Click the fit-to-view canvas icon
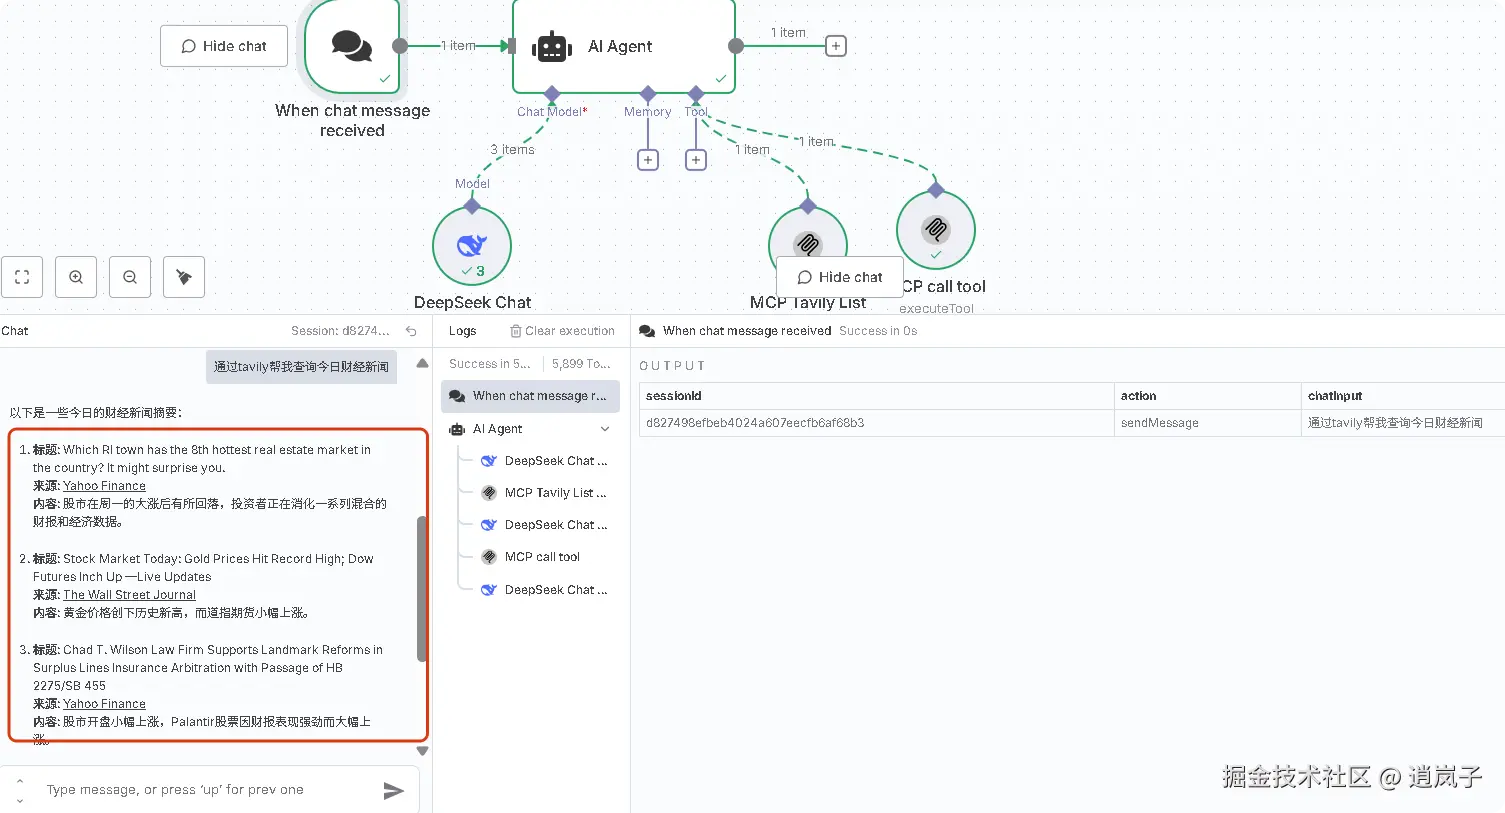1505x813 pixels. pos(22,277)
